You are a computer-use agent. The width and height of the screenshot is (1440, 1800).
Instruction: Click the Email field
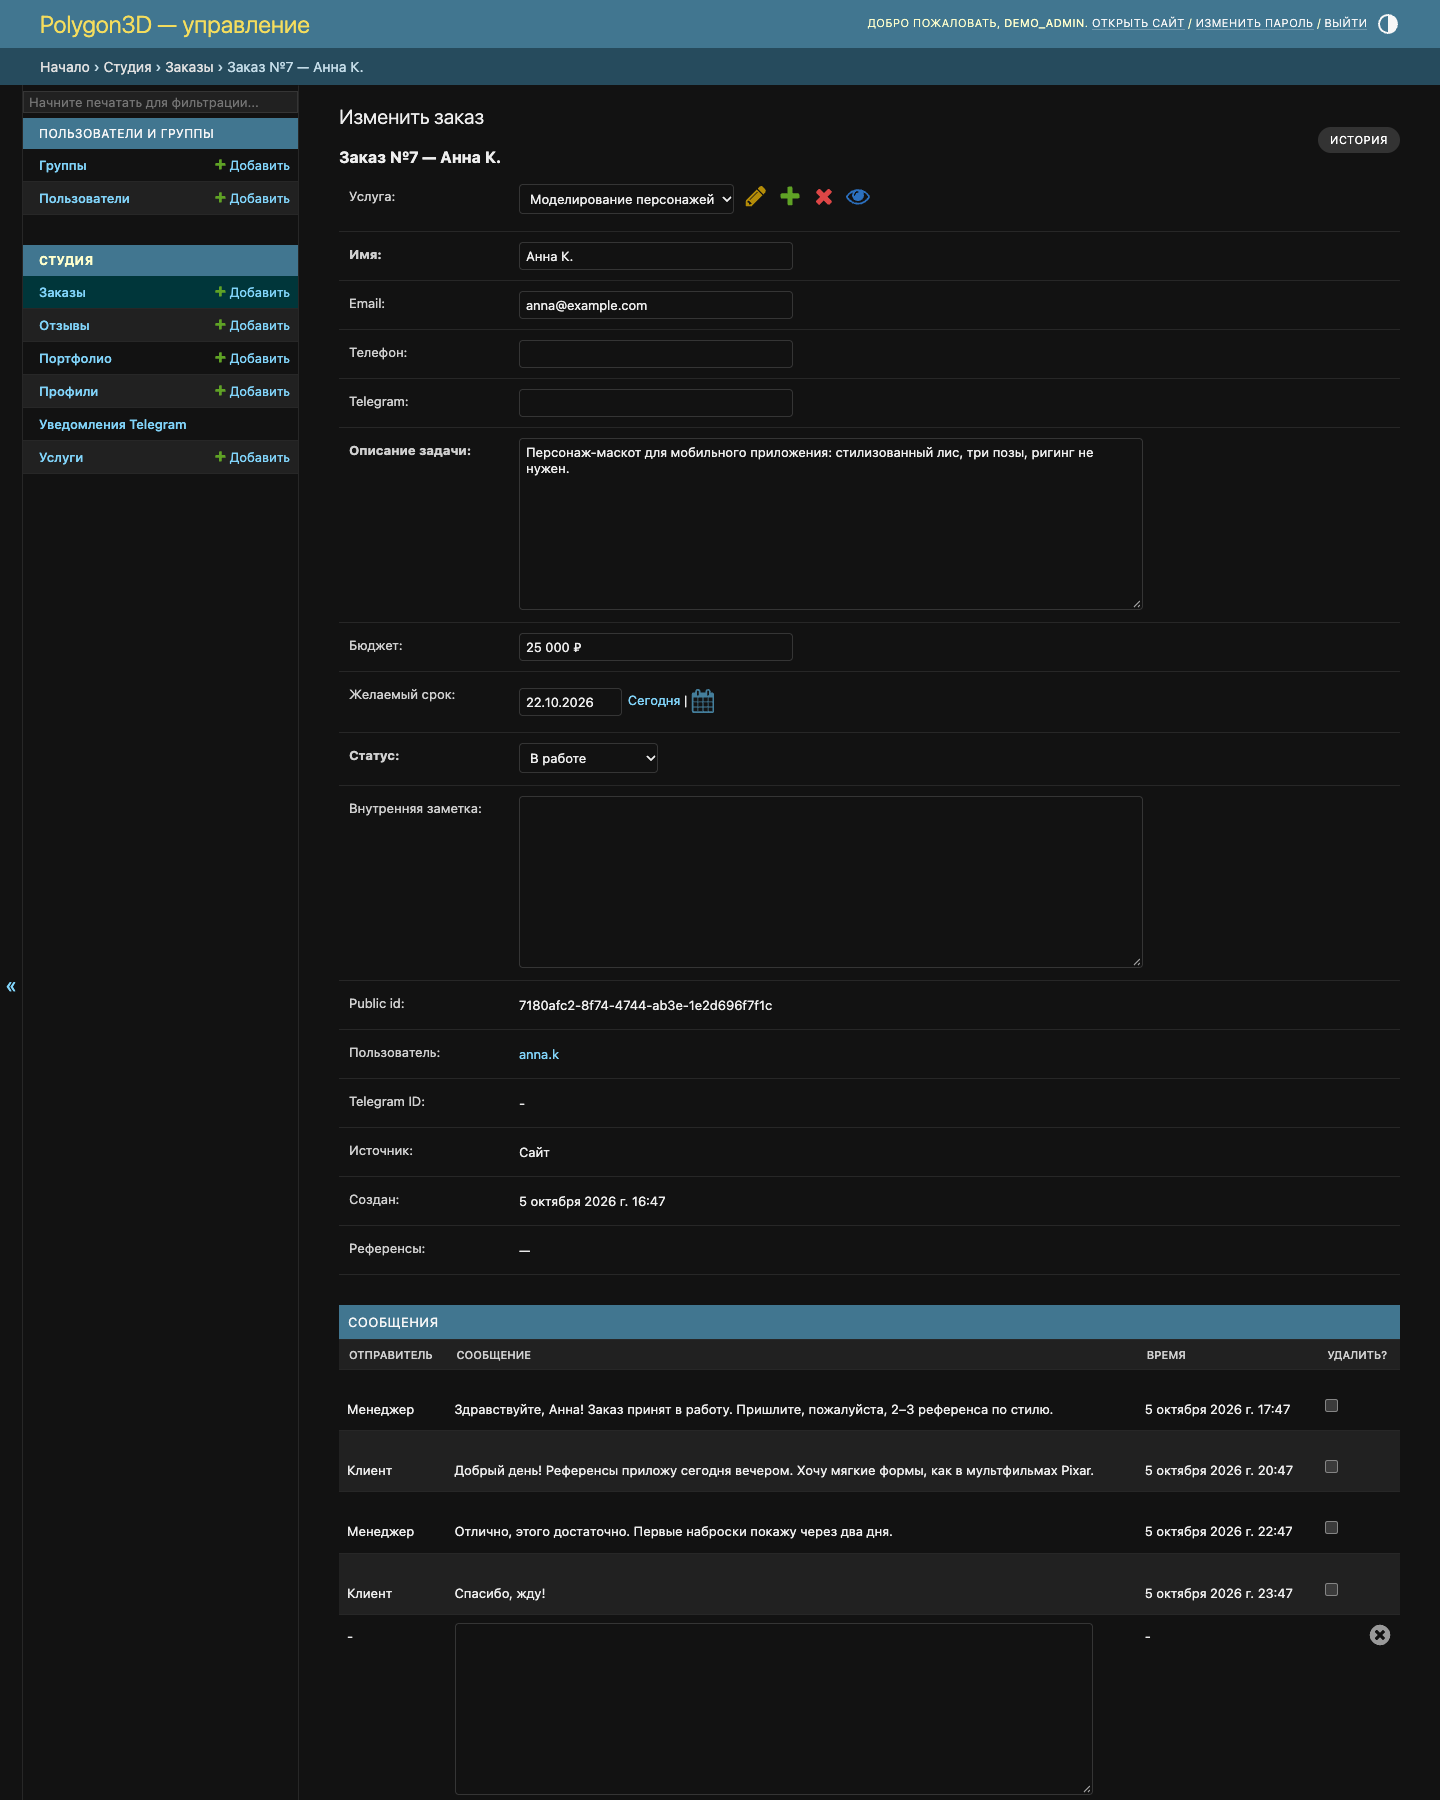[656, 305]
